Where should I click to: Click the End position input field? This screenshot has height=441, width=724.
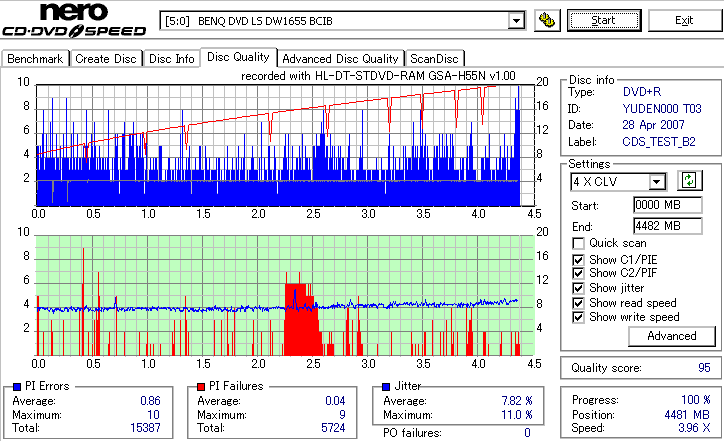pyautogui.click(x=668, y=226)
